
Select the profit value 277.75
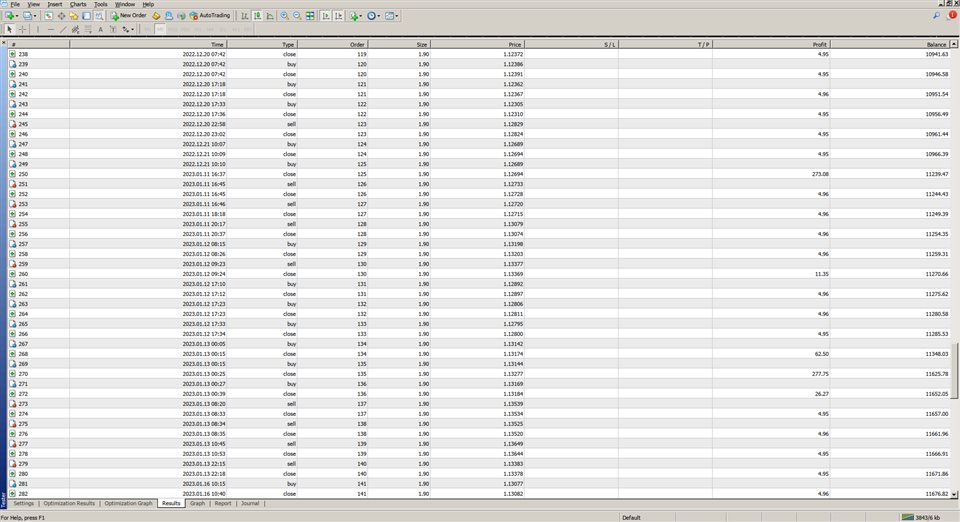[x=820, y=374]
